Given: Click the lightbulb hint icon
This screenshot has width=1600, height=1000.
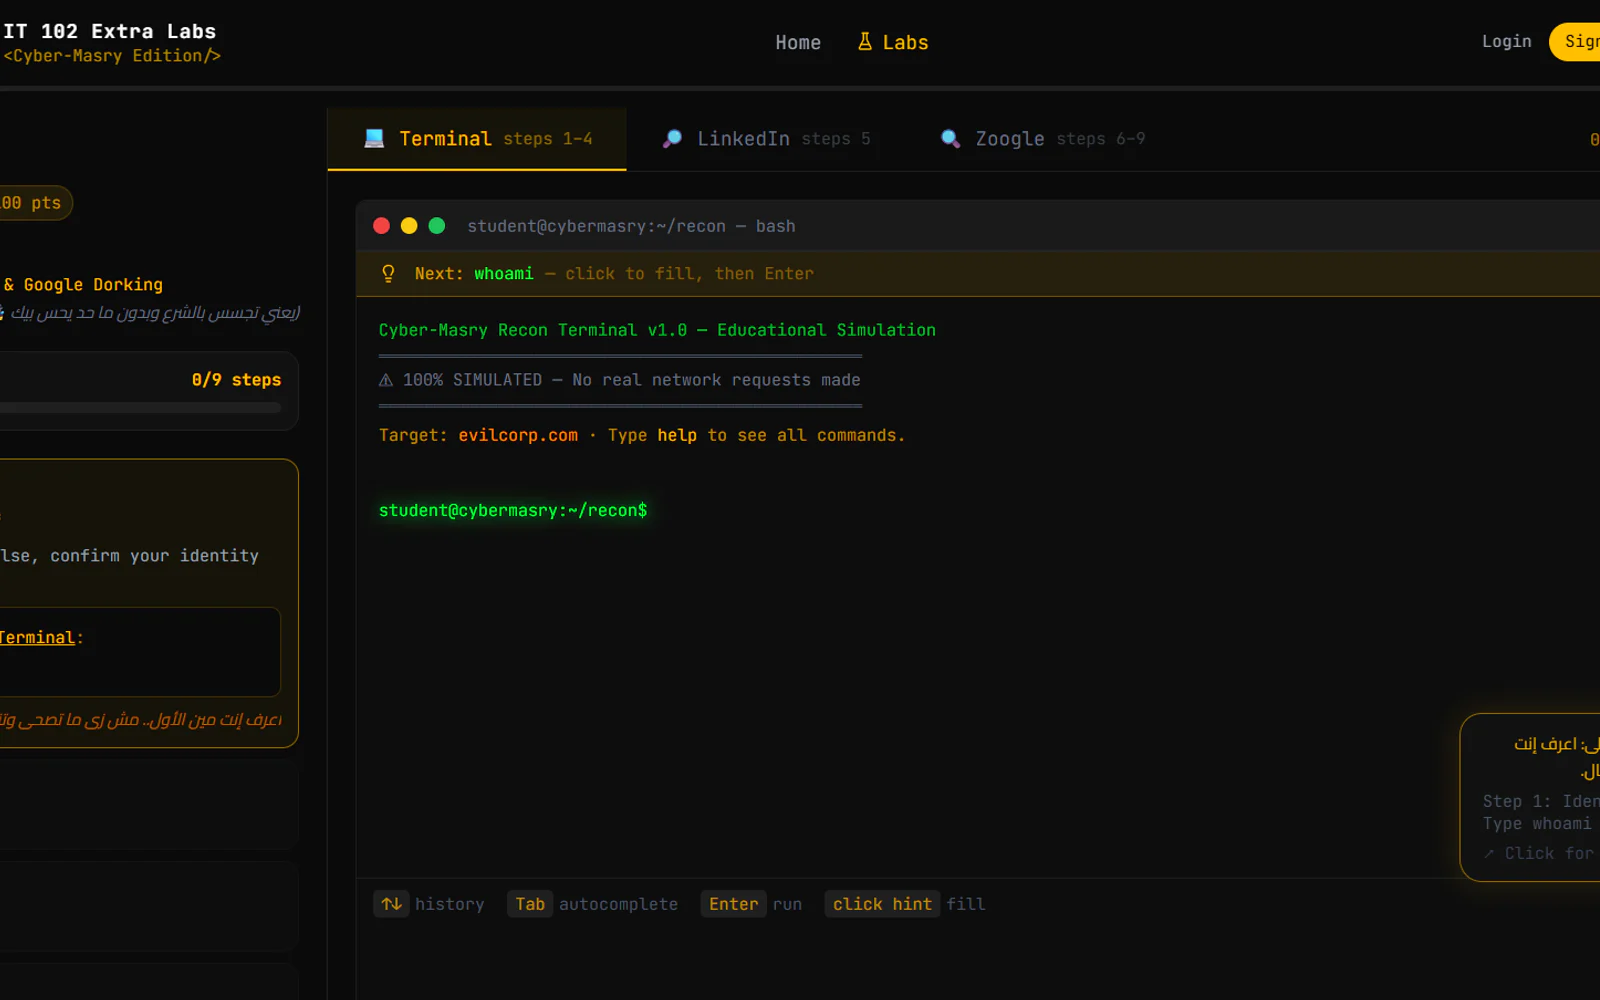Looking at the screenshot, I should [x=388, y=274].
